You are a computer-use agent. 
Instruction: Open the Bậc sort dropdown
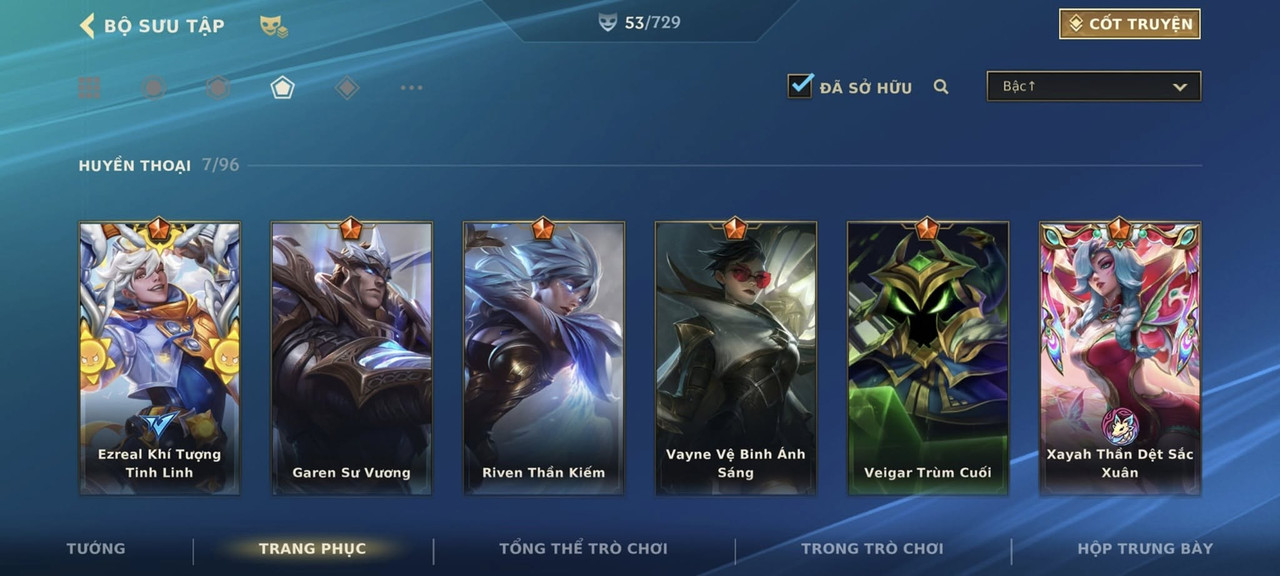[x=1094, y=87]
